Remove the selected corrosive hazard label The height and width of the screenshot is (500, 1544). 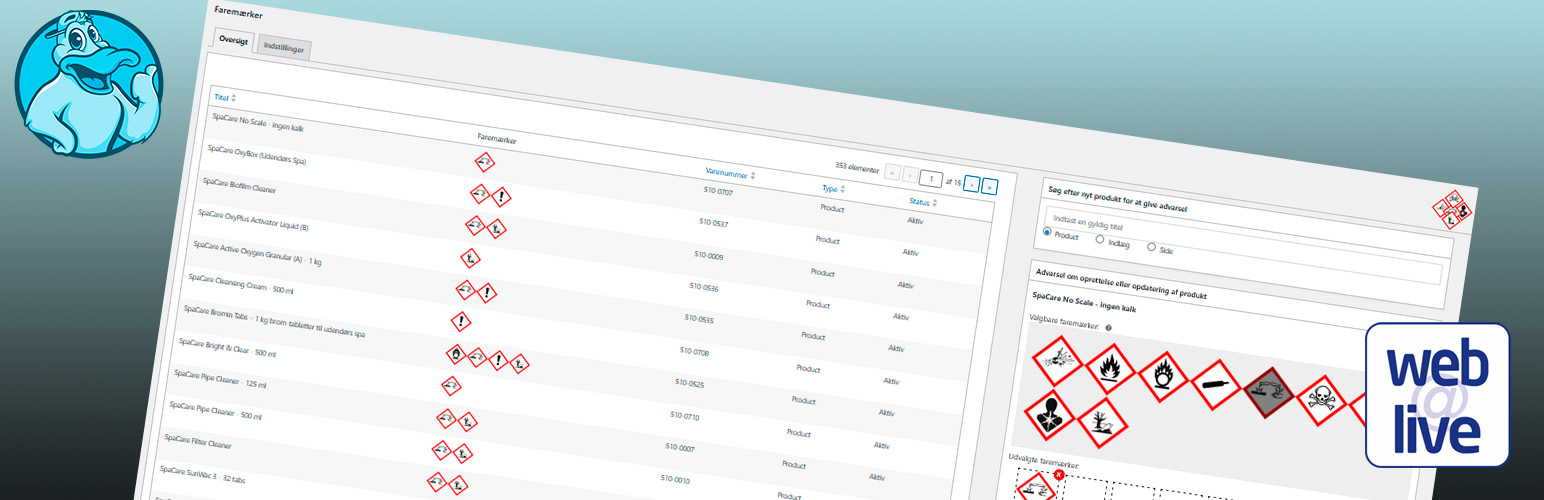[x=1058, y=475]
